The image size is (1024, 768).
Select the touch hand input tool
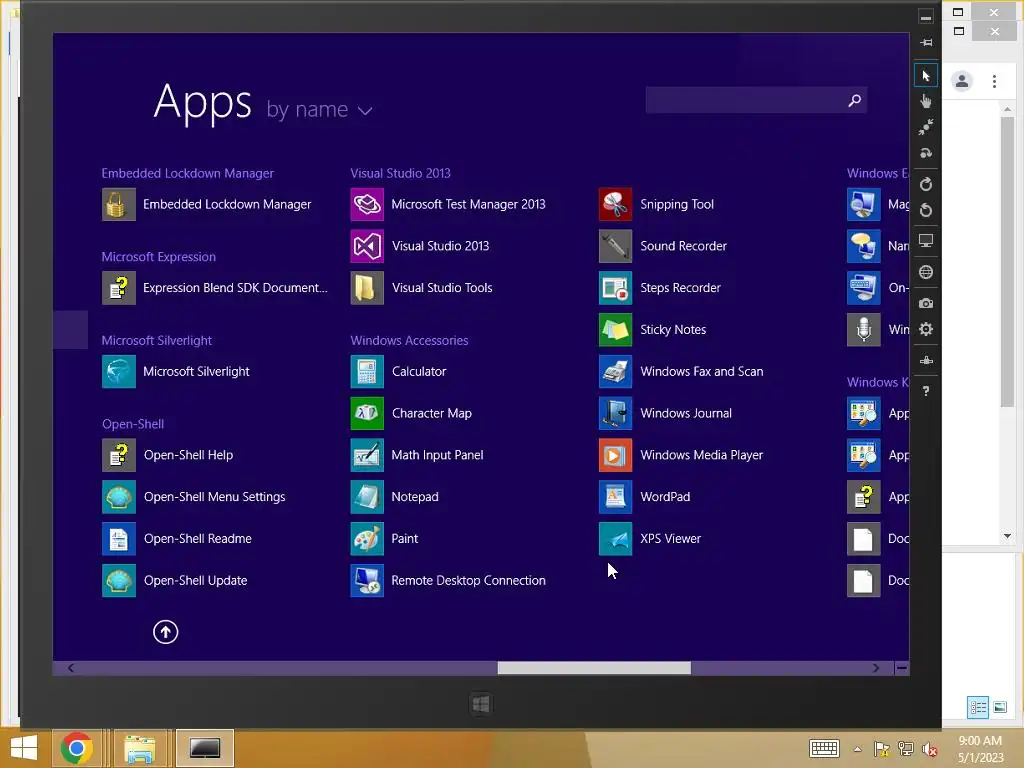[x=926, y=101]
